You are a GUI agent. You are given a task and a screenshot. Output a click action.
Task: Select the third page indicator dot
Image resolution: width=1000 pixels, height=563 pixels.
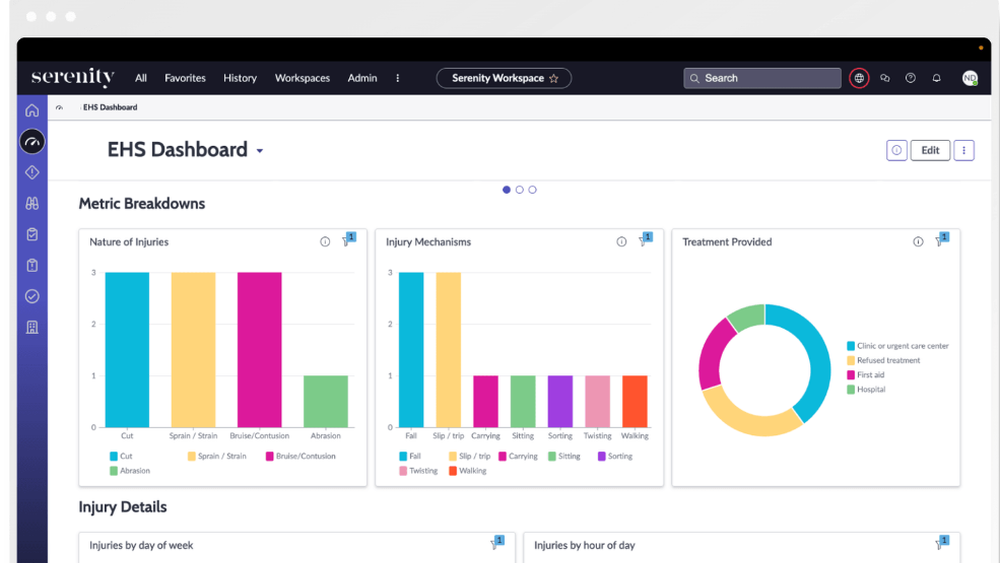pos(533,190)
